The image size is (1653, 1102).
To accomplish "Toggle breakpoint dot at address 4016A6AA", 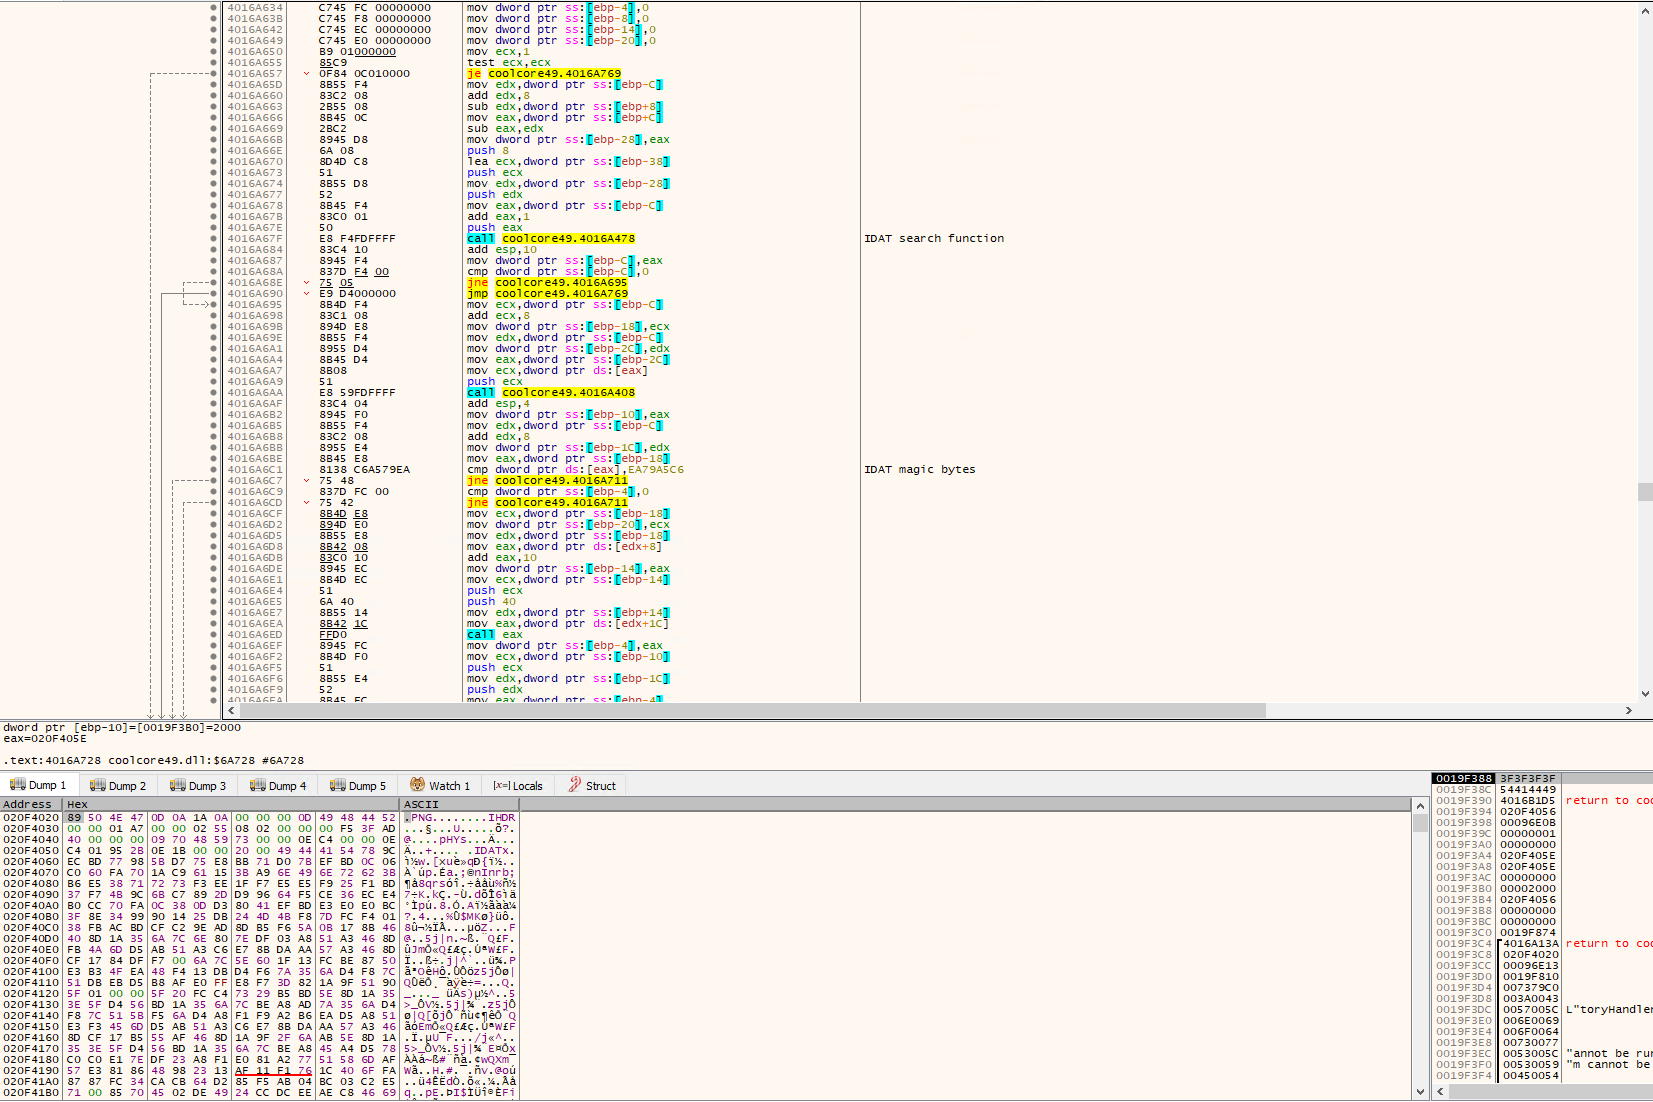I will 213,392.
